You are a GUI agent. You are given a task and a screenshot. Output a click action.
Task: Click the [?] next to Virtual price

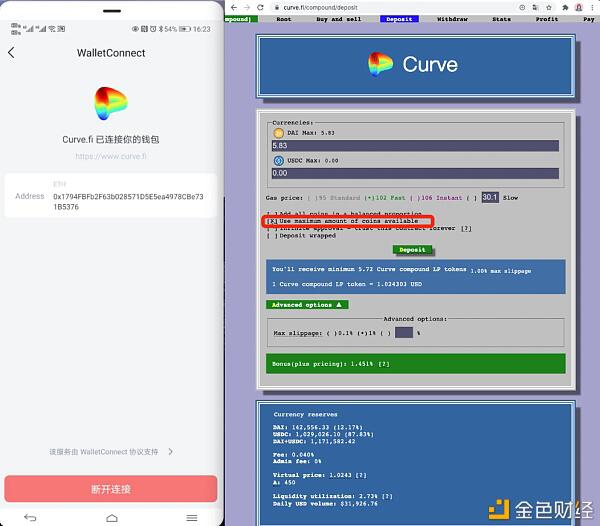[361, 475]
